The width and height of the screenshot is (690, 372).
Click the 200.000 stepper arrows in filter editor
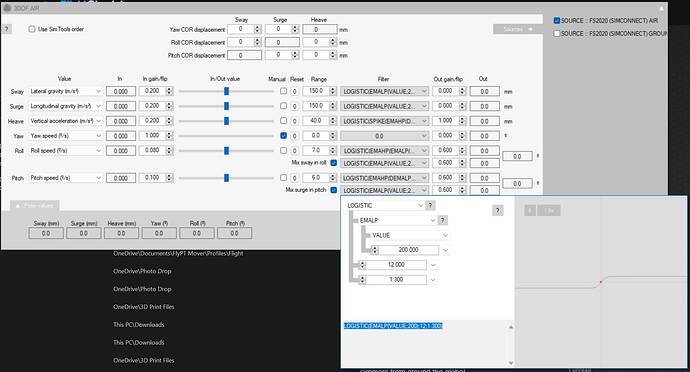pyautogui.click(x=375, y=250)
